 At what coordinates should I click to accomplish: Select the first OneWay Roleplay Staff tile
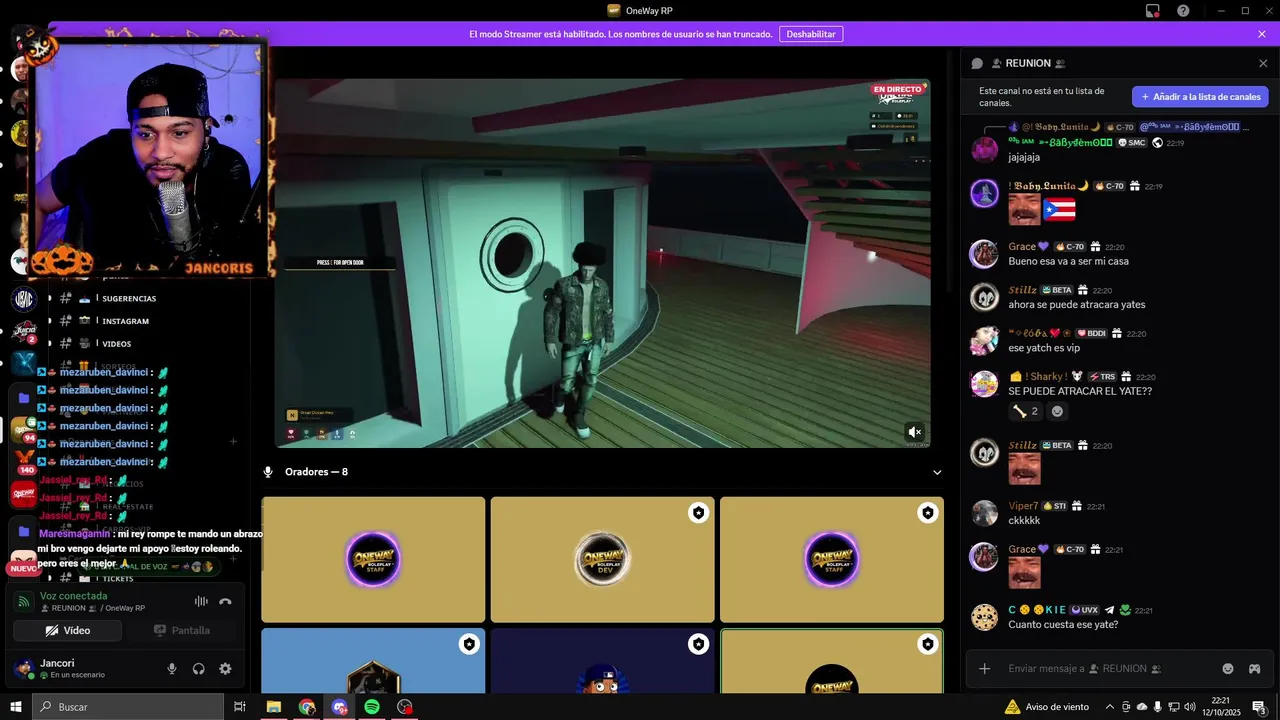coord(373,560)
